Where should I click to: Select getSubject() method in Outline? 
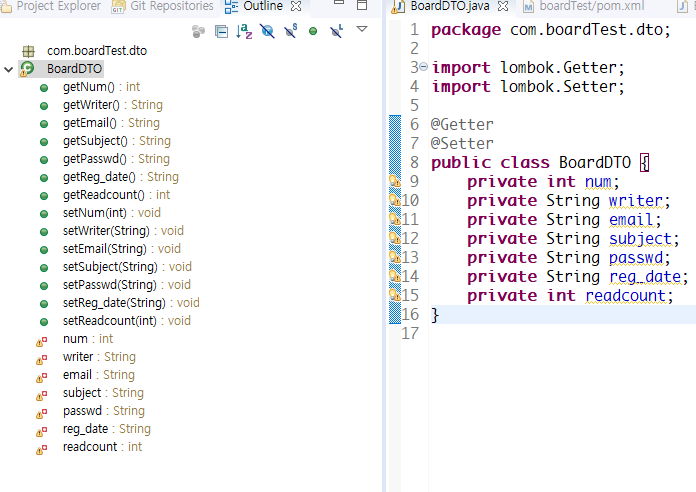pos(117,141)
